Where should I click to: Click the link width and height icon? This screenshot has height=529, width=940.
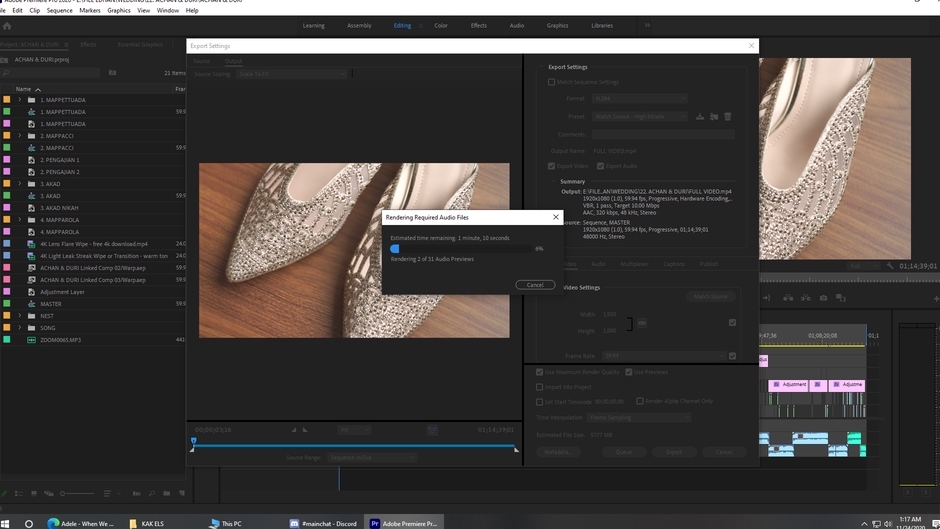click(642, 322)
